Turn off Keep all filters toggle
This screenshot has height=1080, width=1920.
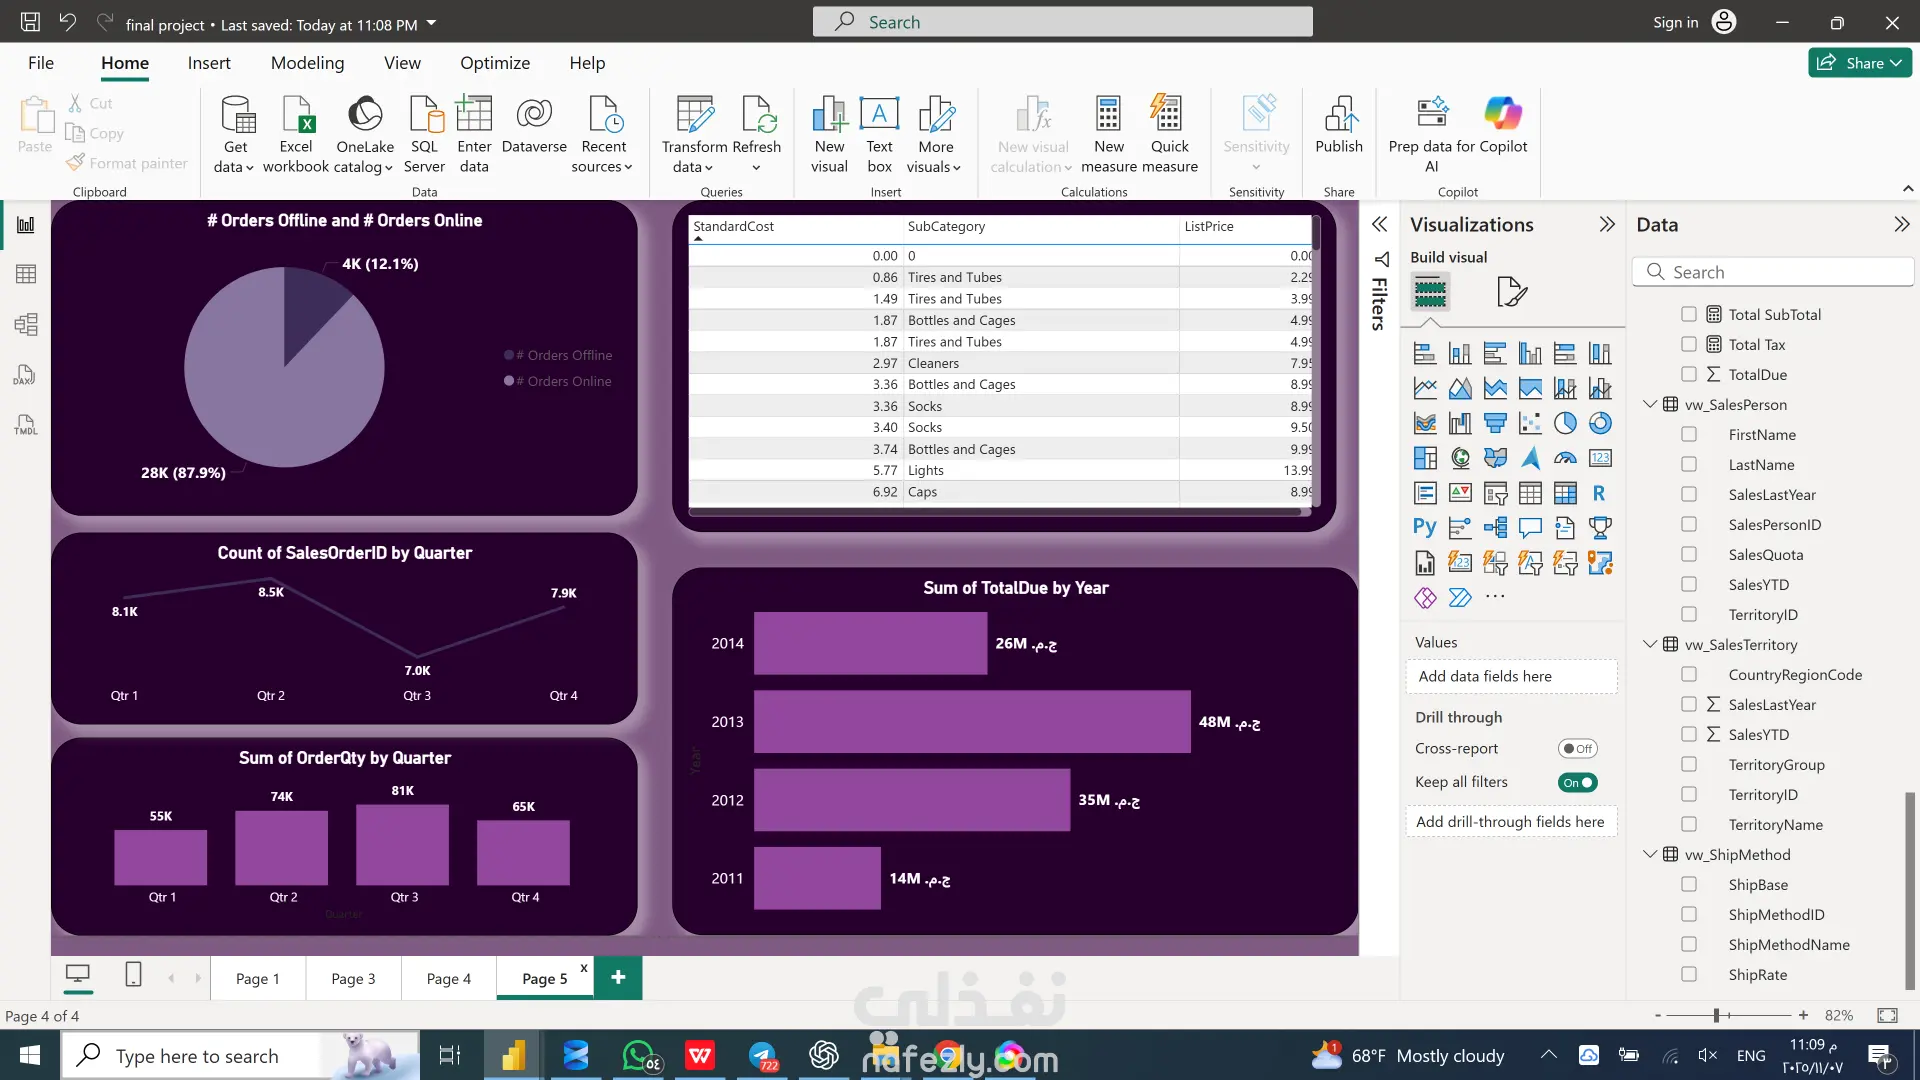[x=1577, y=783]
